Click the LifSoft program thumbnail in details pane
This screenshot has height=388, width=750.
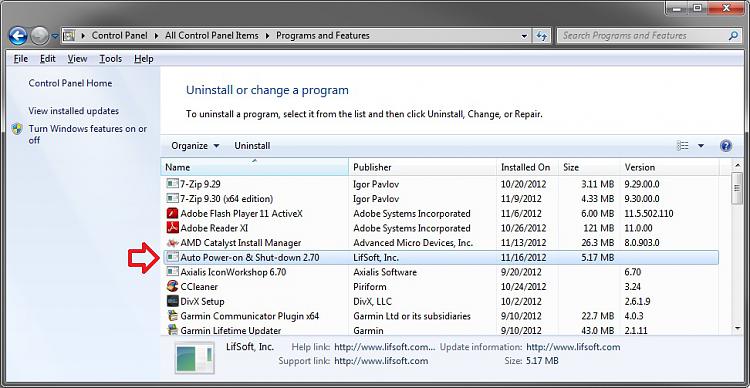[x=196, y=358]
